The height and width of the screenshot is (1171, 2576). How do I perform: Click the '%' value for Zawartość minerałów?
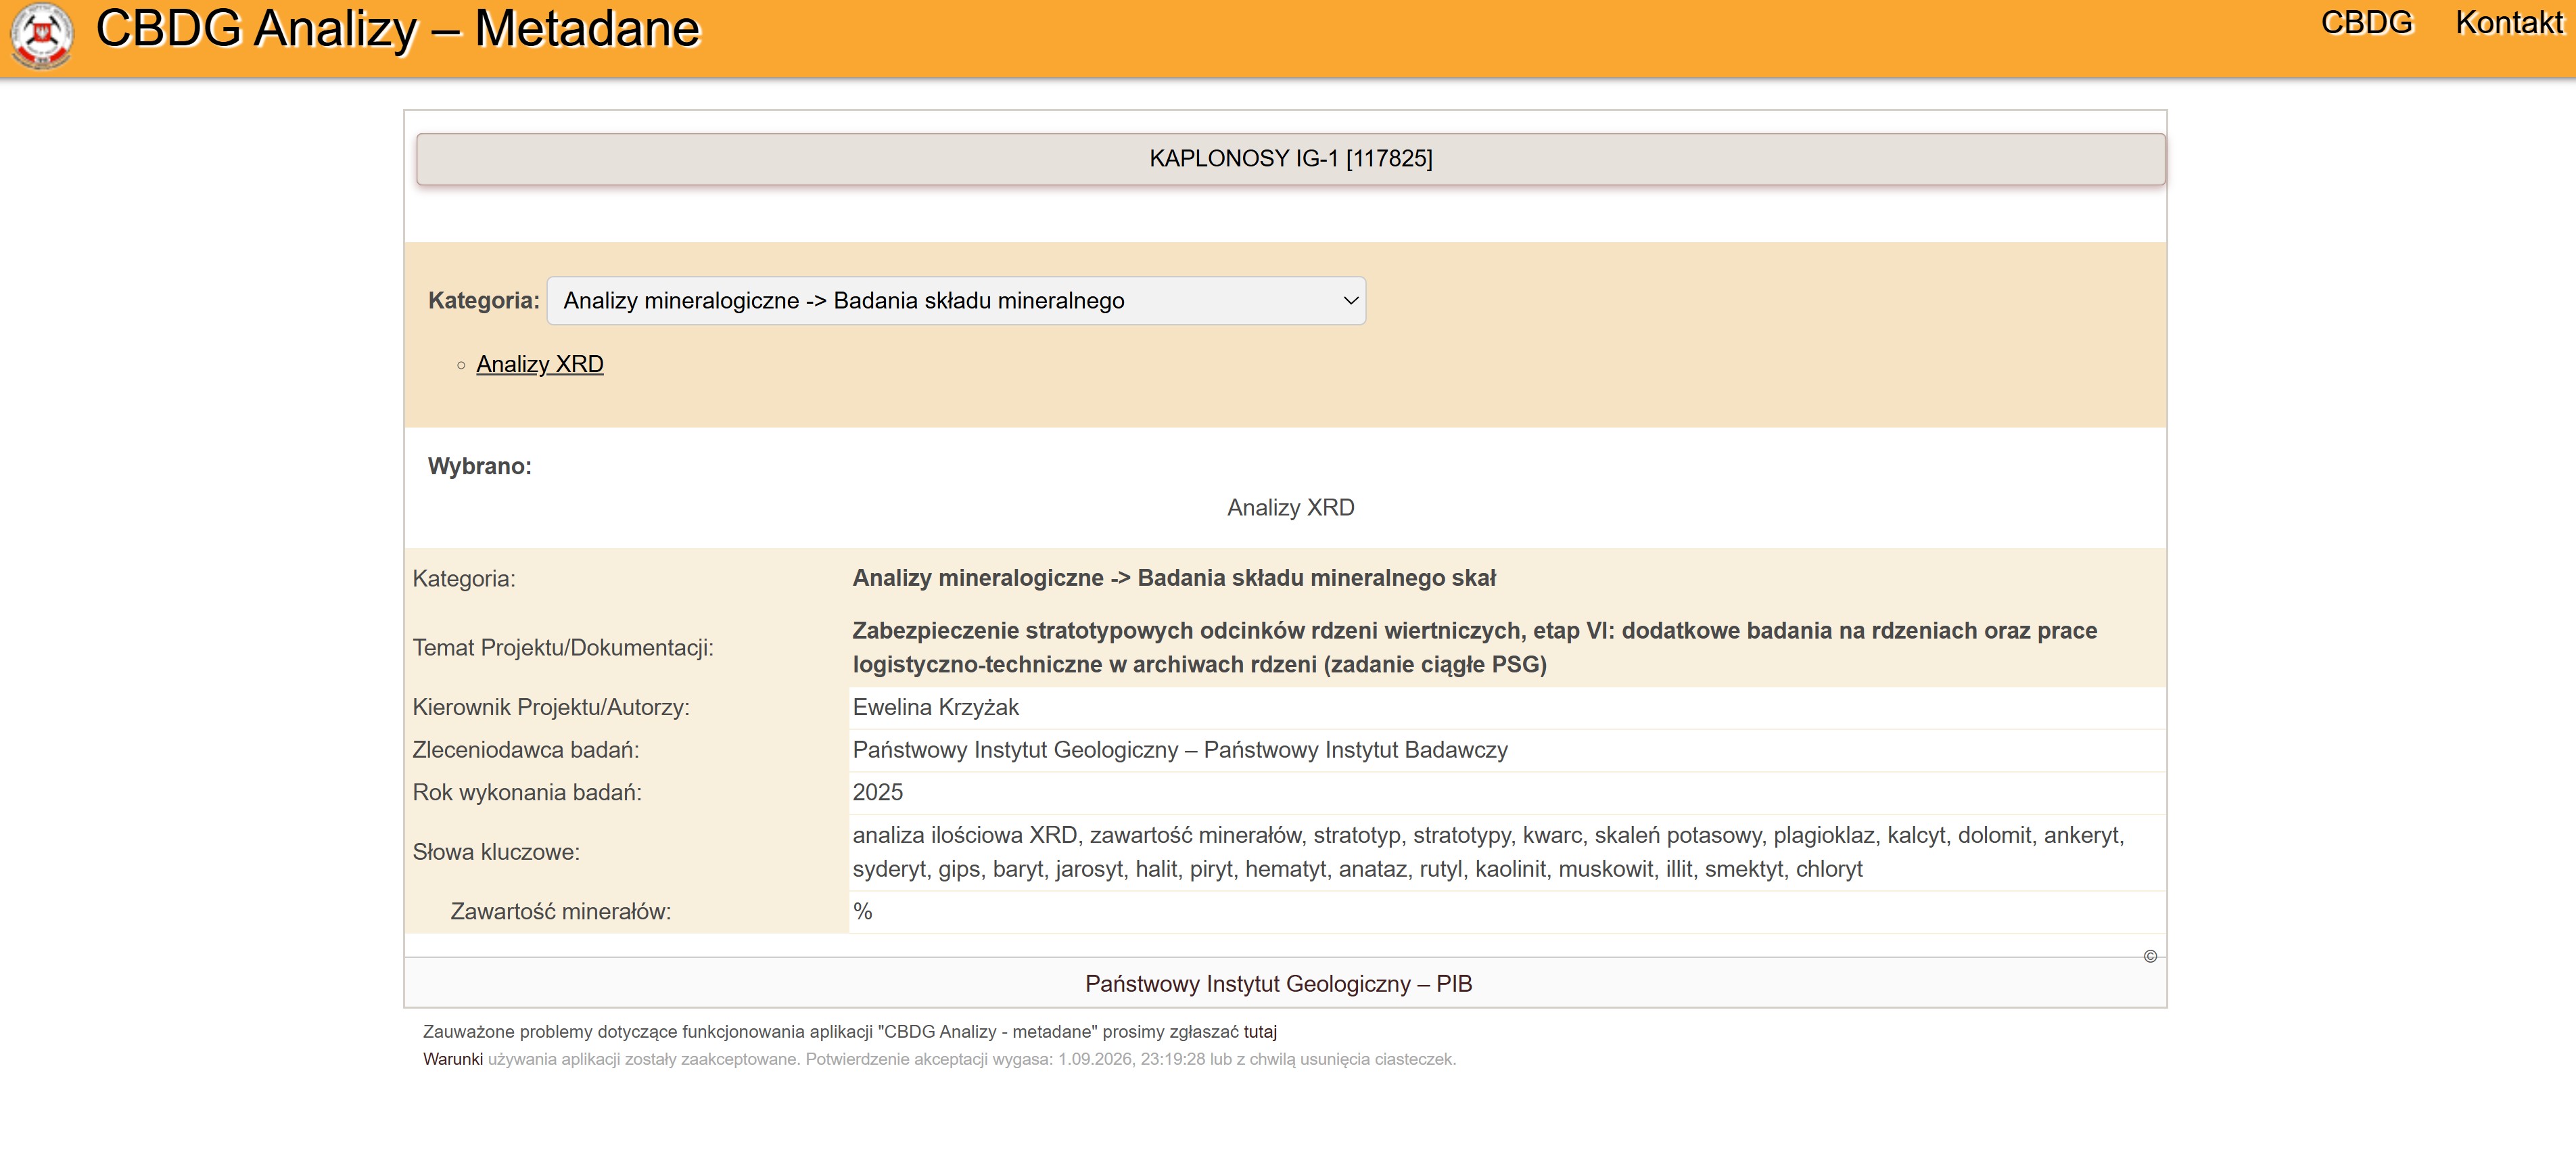point(863,911)
